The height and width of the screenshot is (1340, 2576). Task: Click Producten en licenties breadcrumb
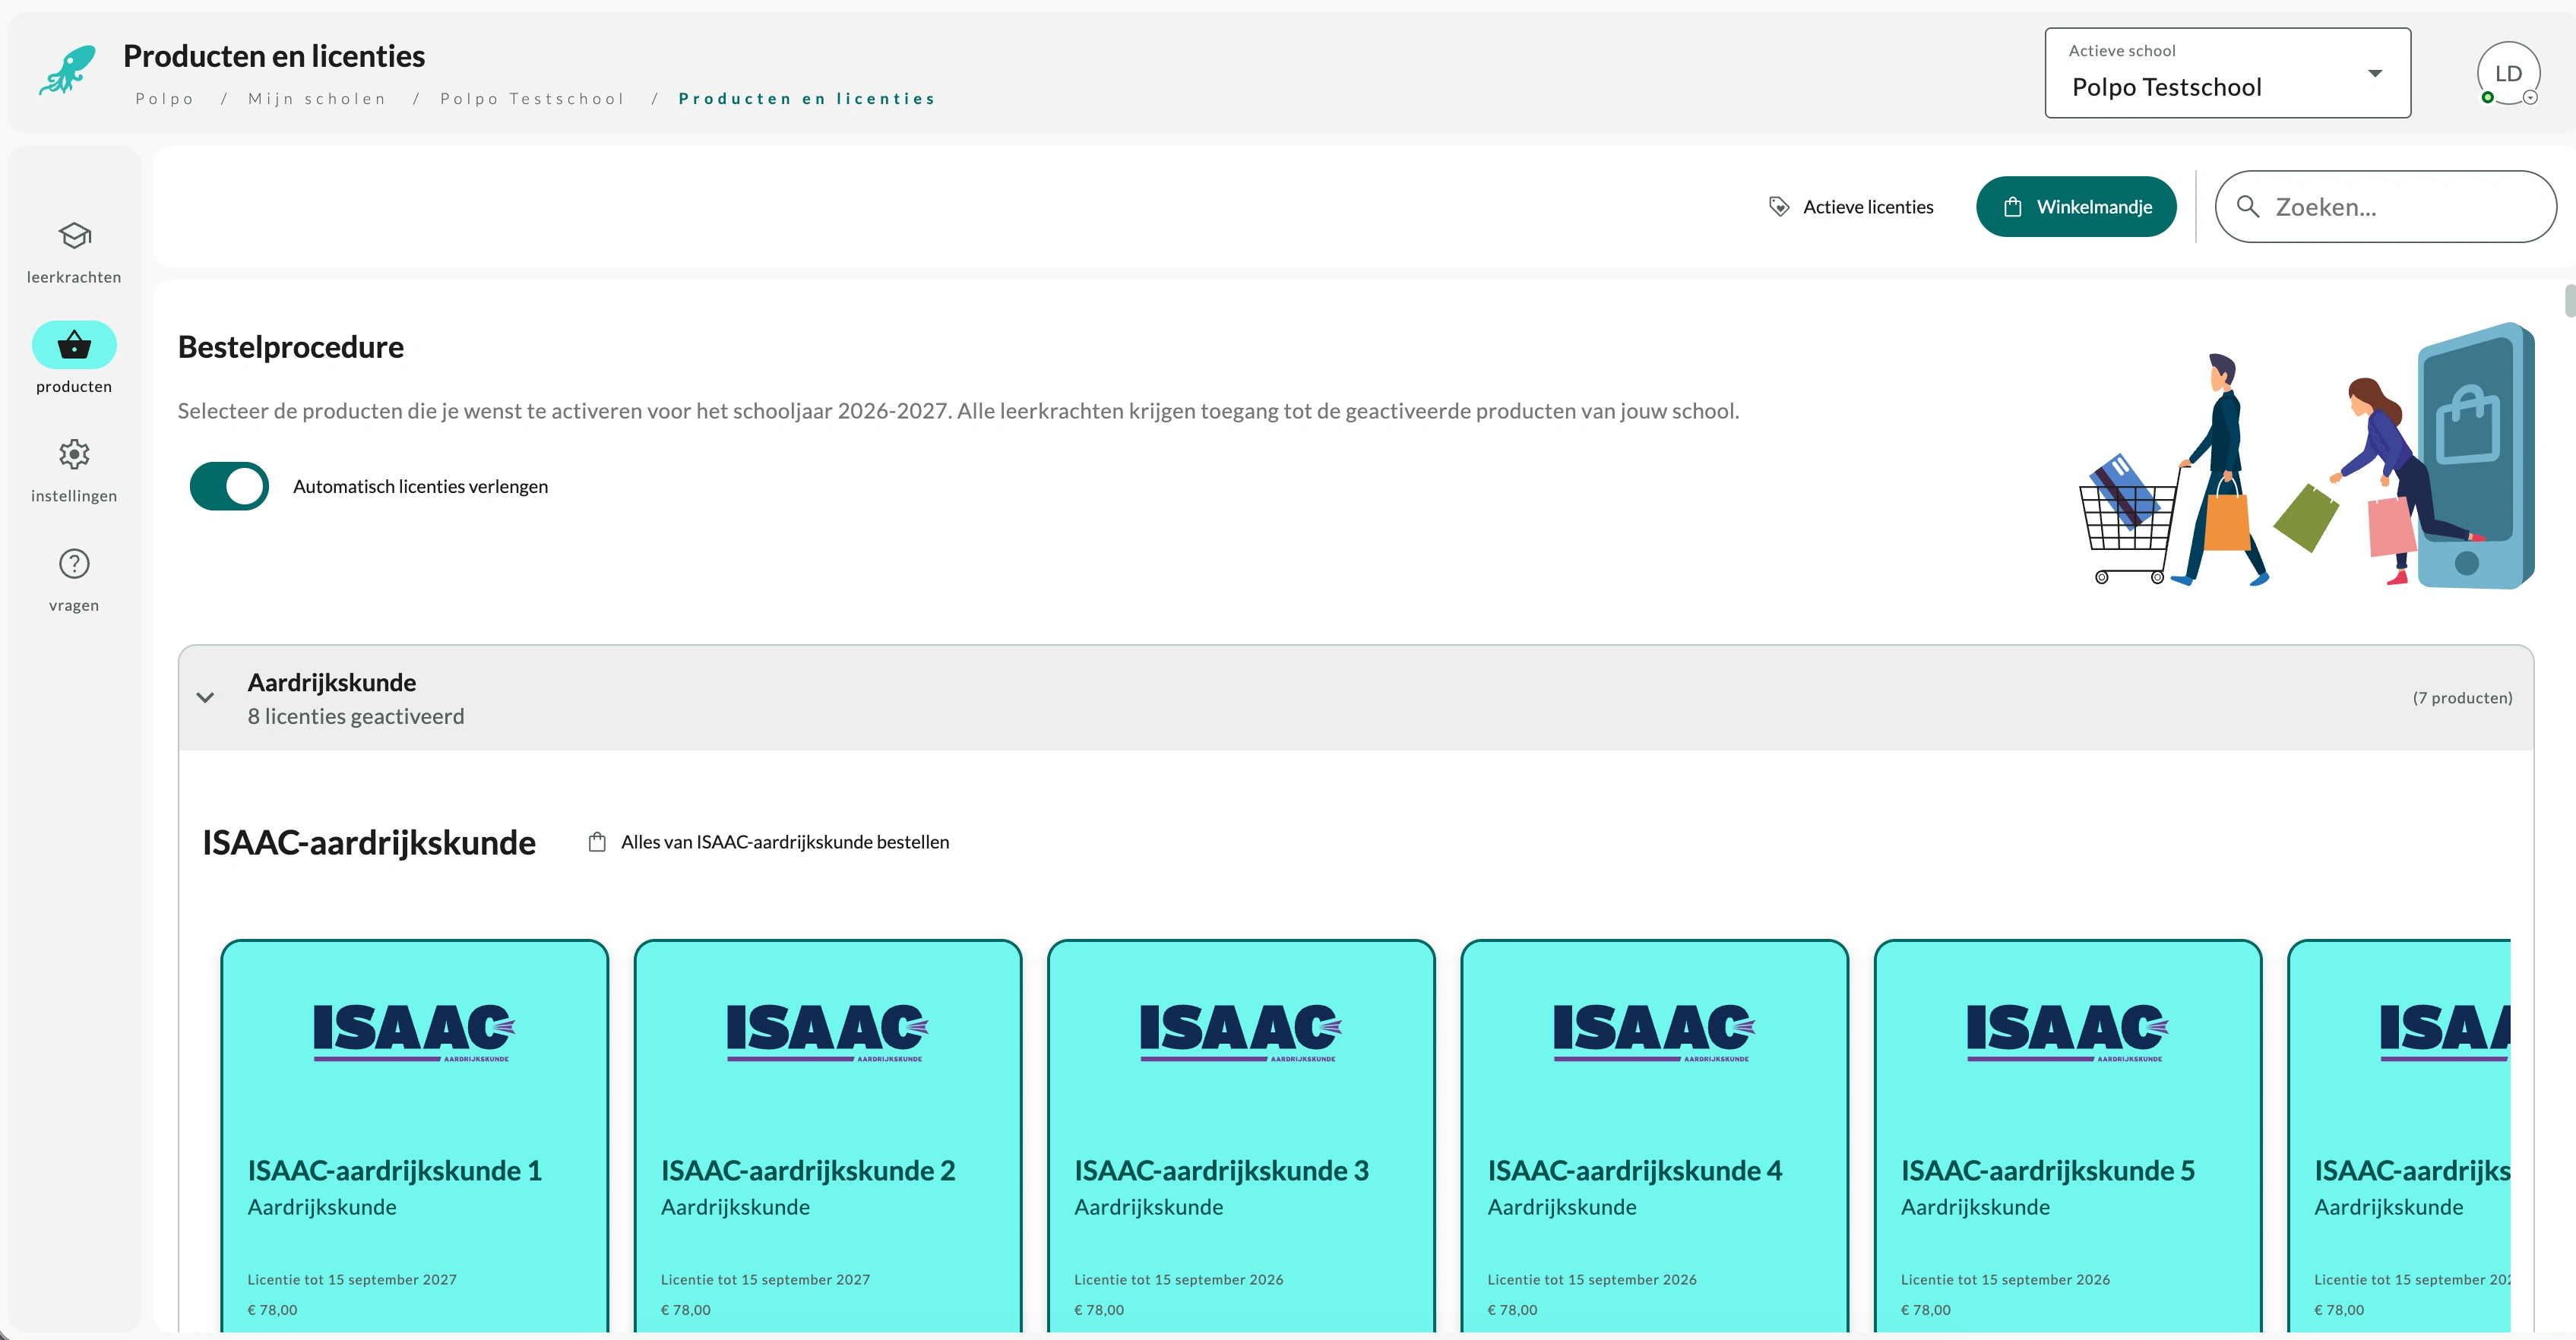807,98
